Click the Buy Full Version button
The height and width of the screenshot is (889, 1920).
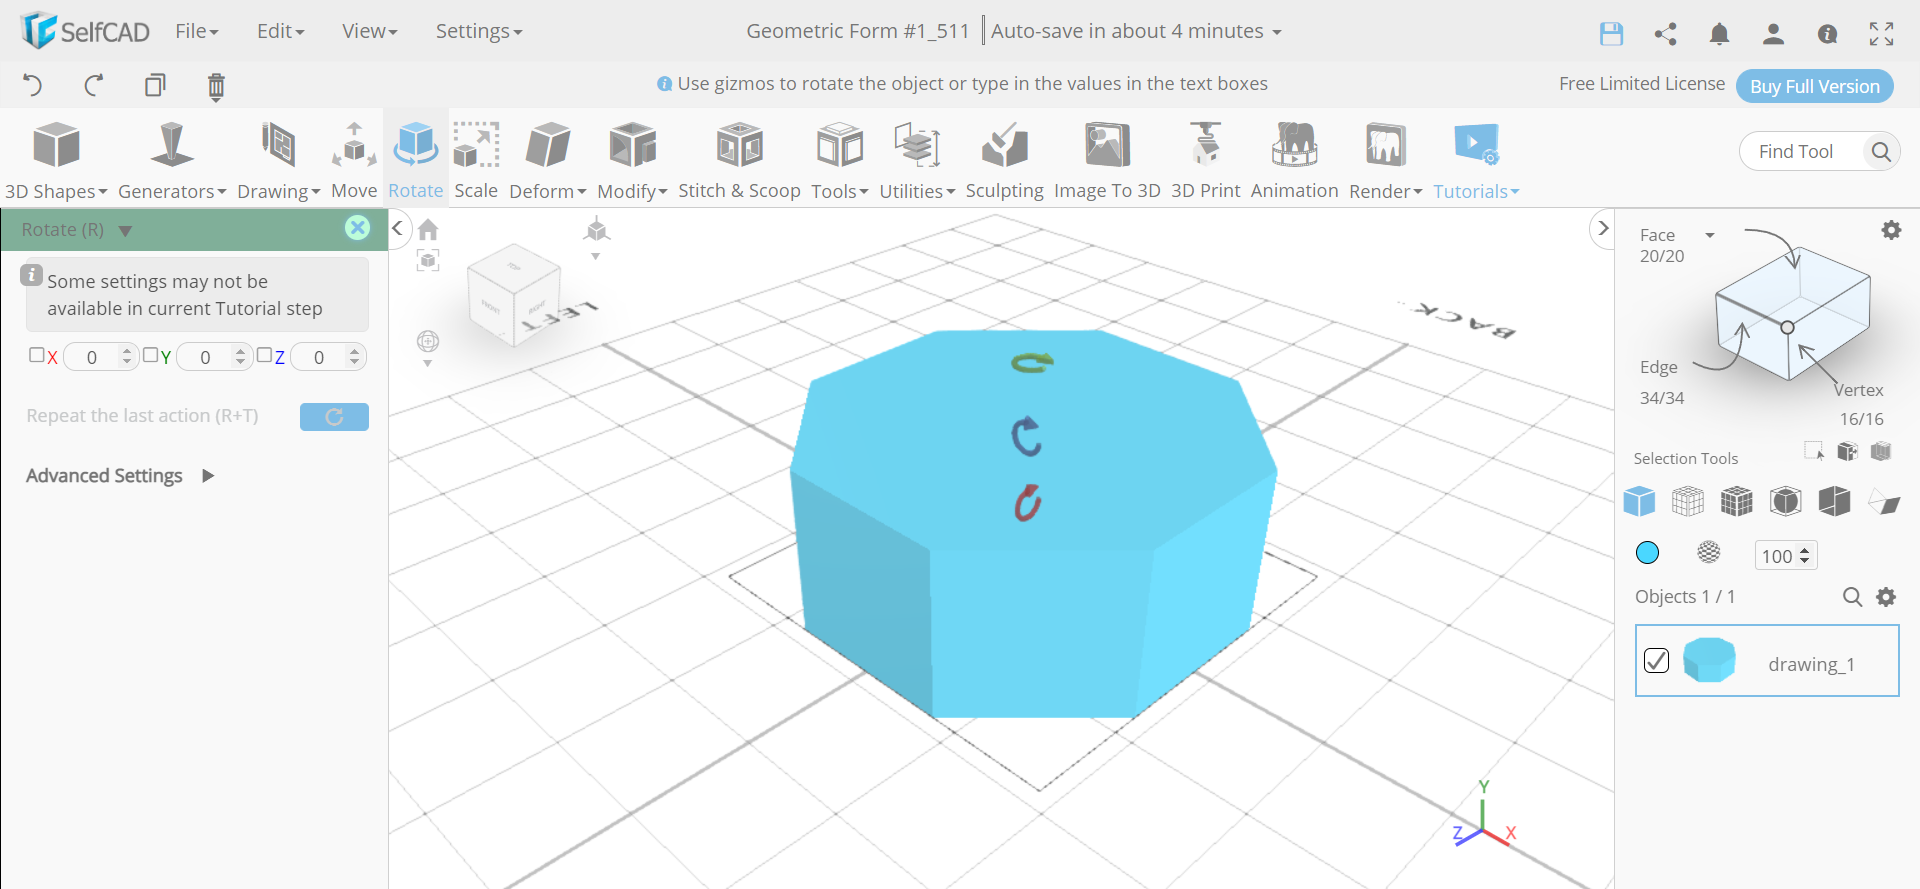coord(1815,86)
